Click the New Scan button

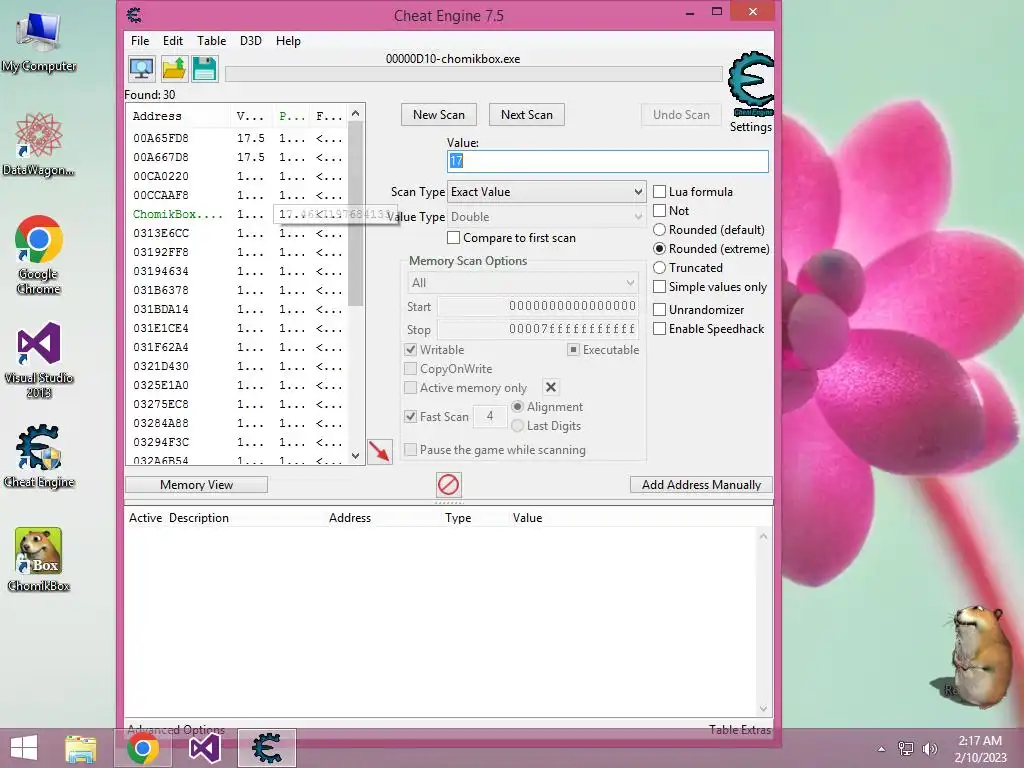tap(439, 114)
